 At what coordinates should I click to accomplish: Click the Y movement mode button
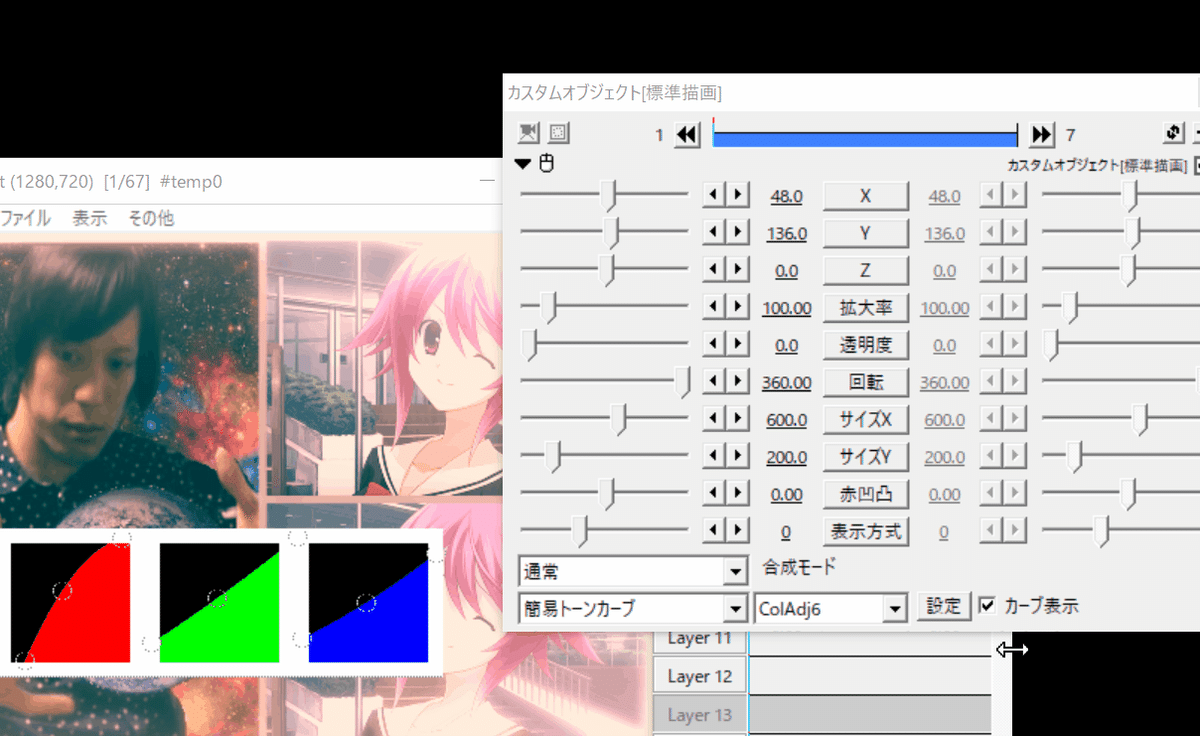click(865, 232)
